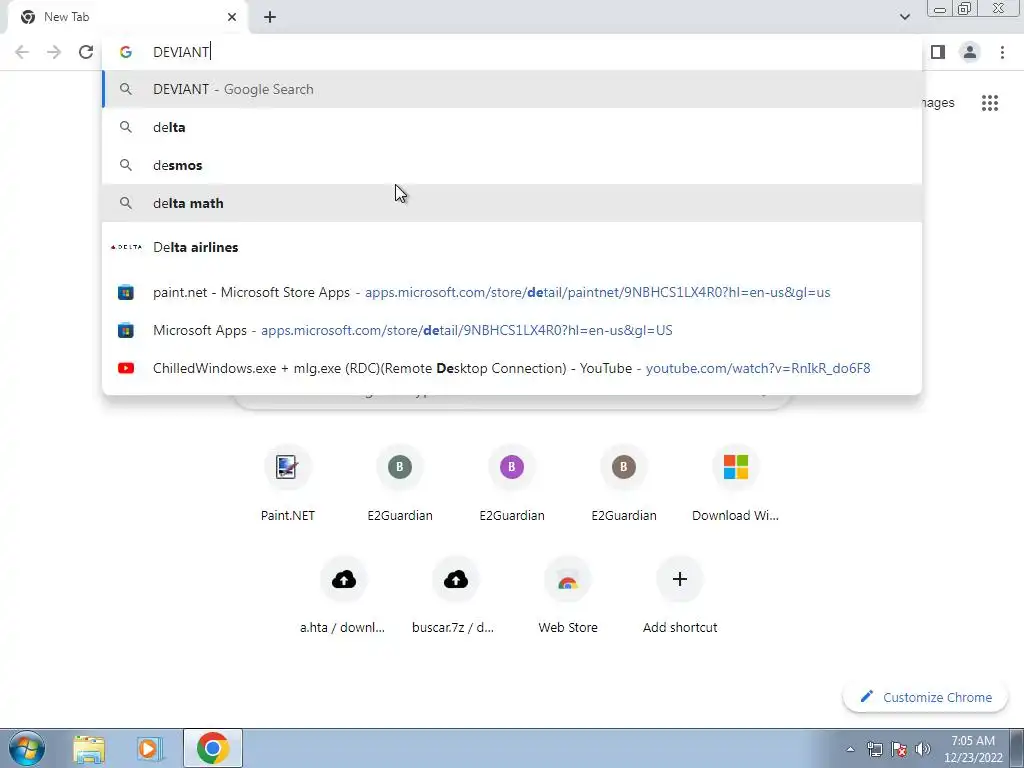
Task: Choose the 'delta' search suggestion
Action: click(512, 127)
